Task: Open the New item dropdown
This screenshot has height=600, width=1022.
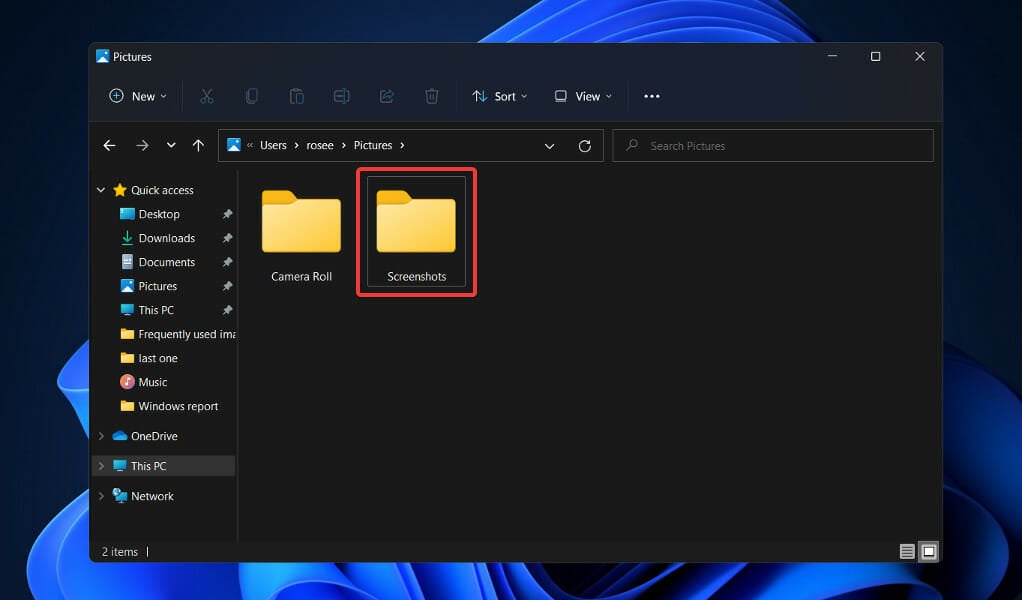Action: [138, 96]
